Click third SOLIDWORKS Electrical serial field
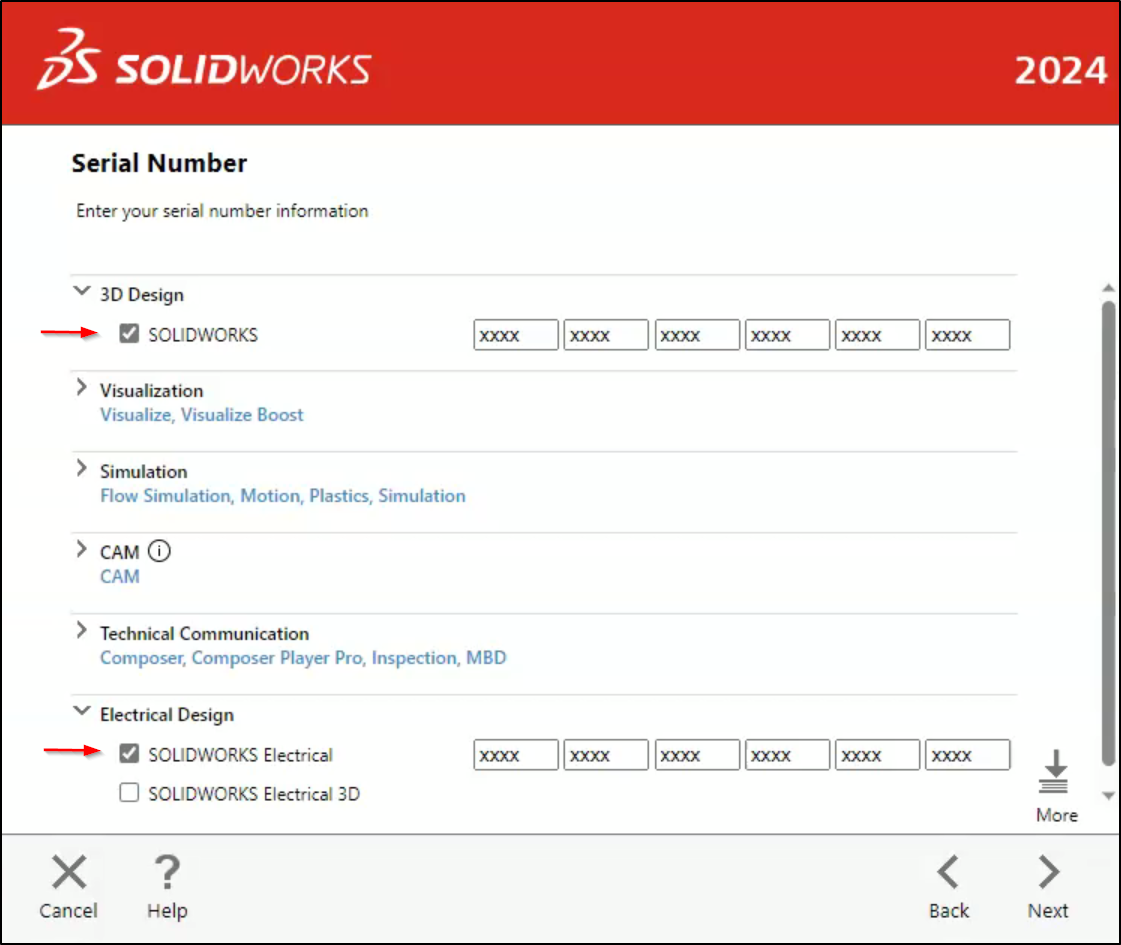This screenshot has width=1121, height=945. pos(697,755)
